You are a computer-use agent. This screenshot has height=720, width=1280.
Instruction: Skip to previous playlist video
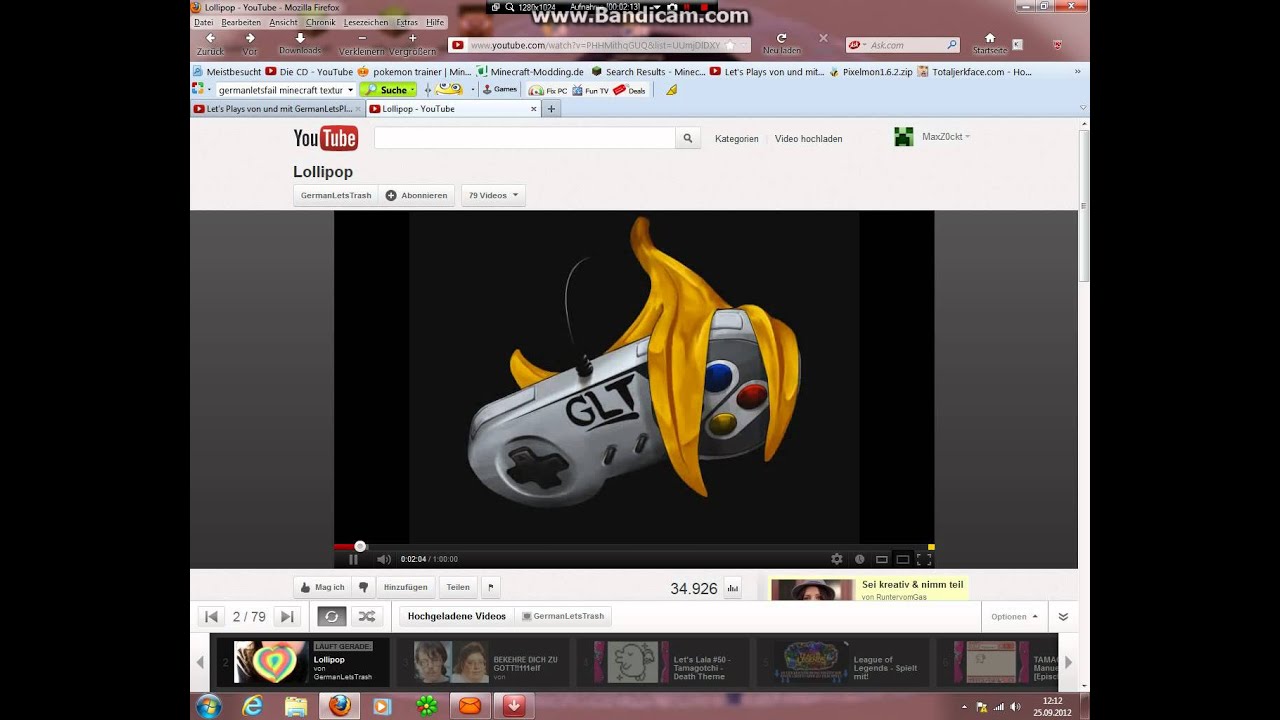[211, 617]
